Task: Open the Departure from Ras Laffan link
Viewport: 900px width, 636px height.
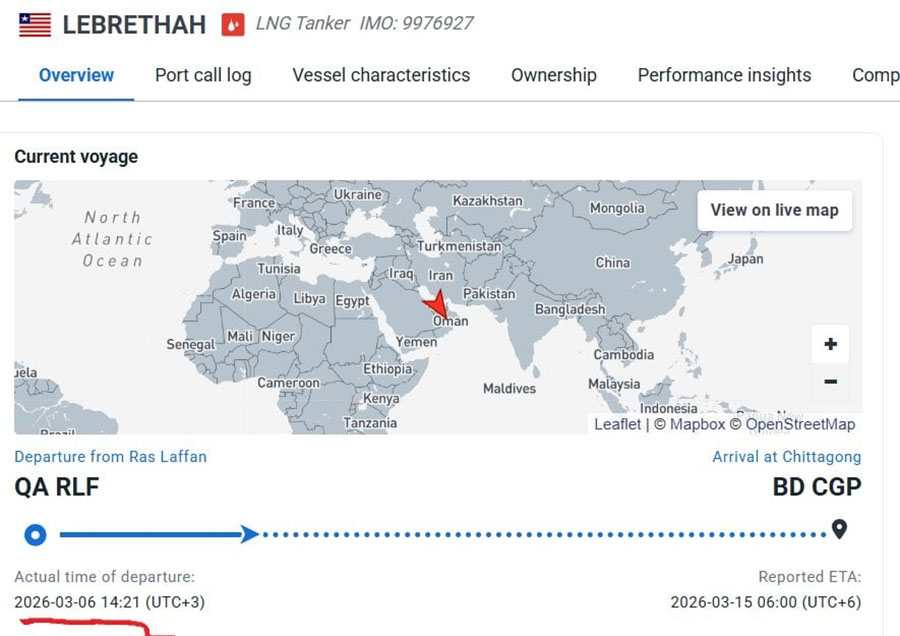Action: (x=110, y=457)
